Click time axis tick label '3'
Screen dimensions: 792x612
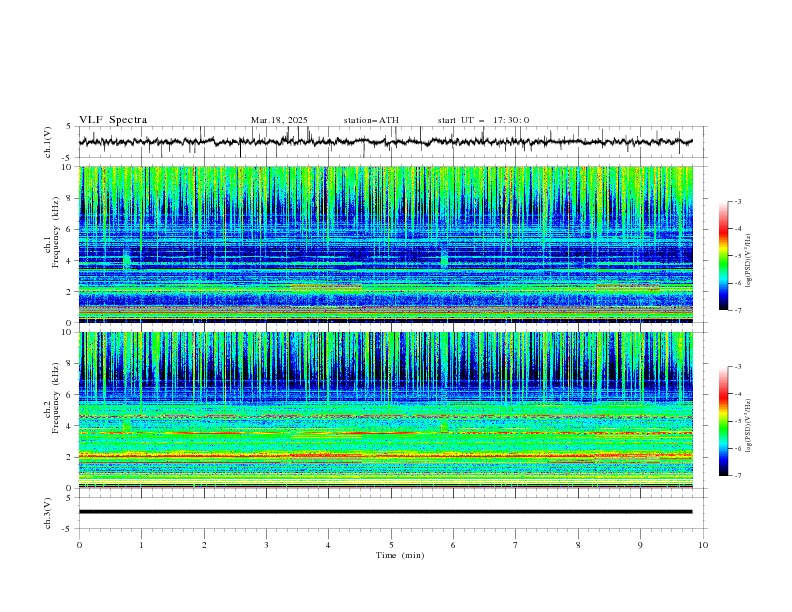[266, 545]
